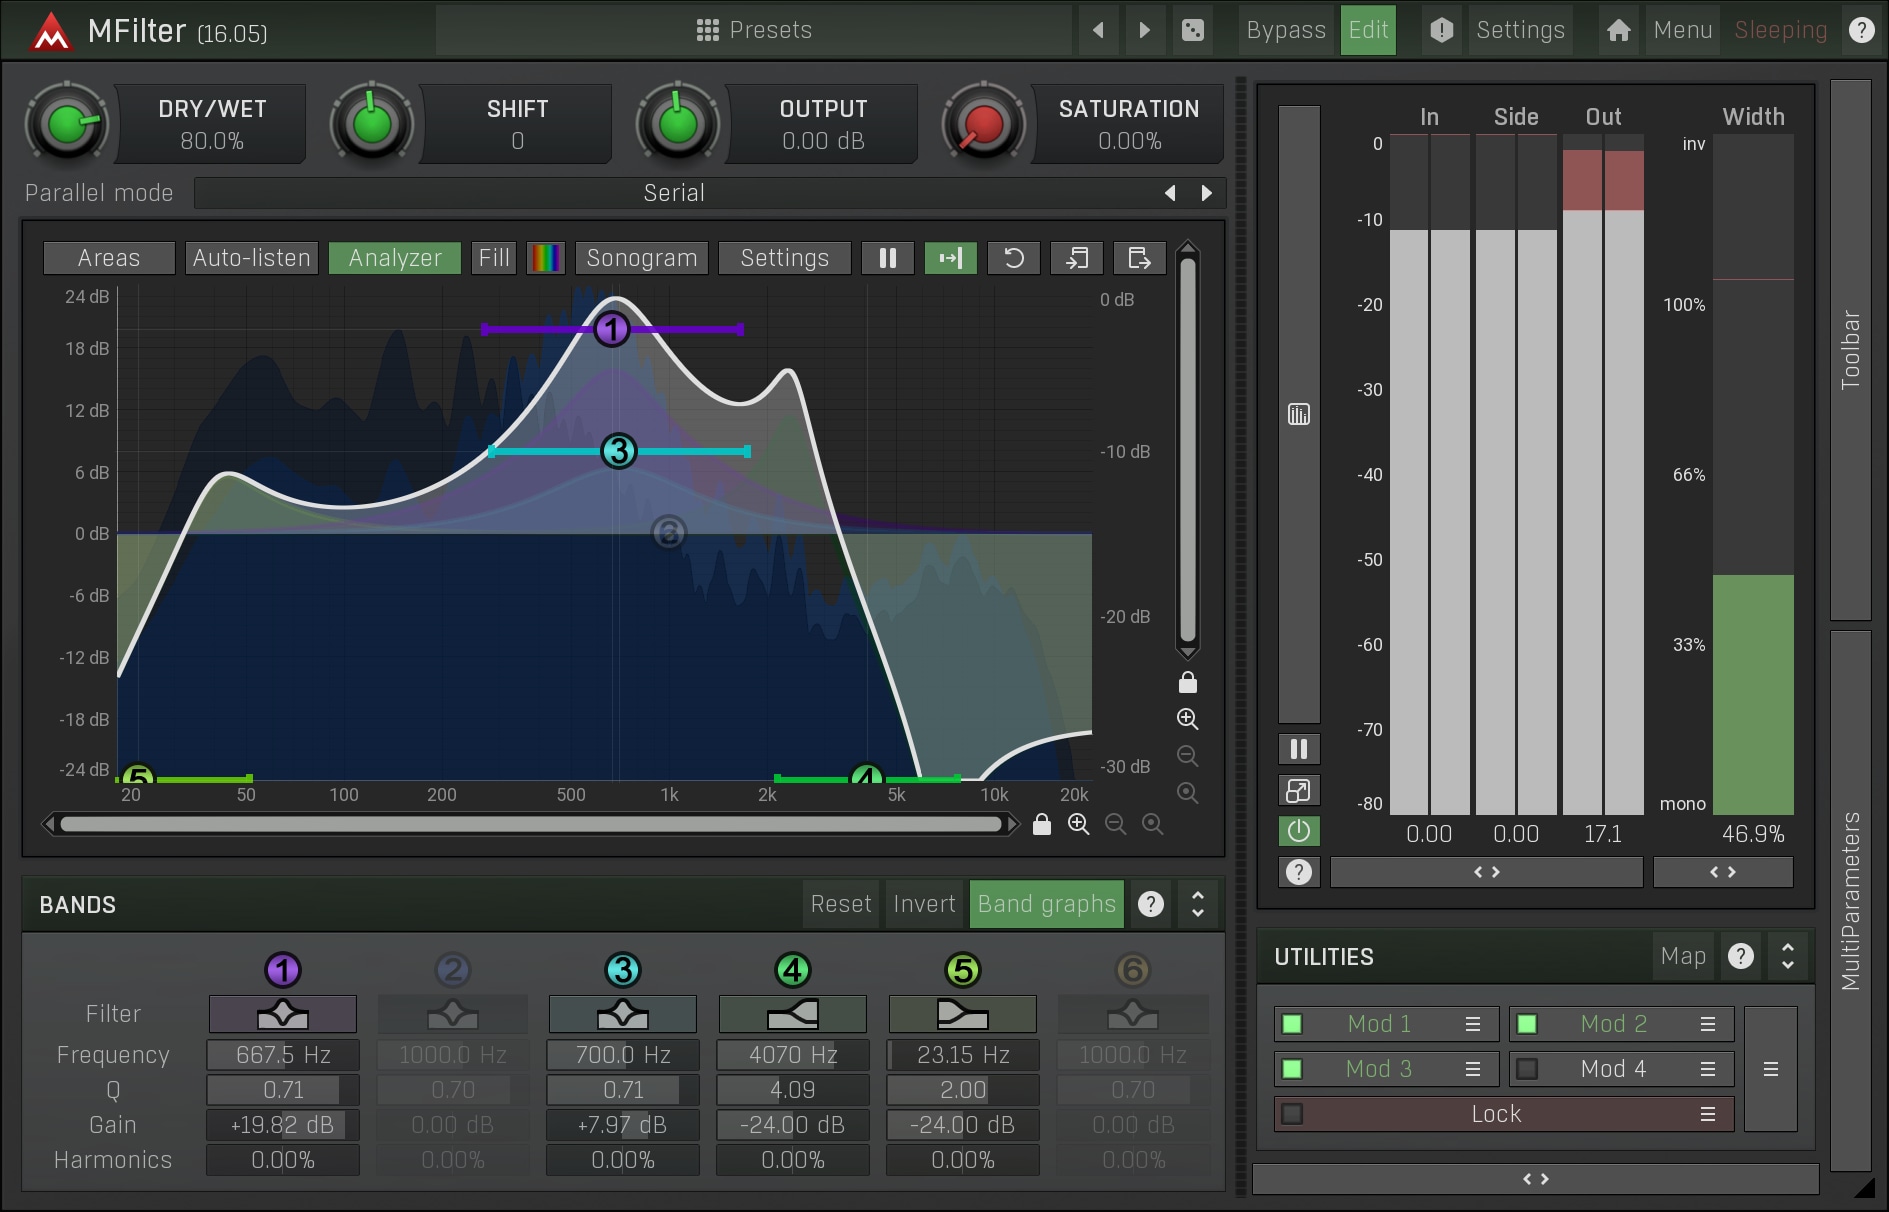Select the band 1 purple circle header

click(283, 969)
